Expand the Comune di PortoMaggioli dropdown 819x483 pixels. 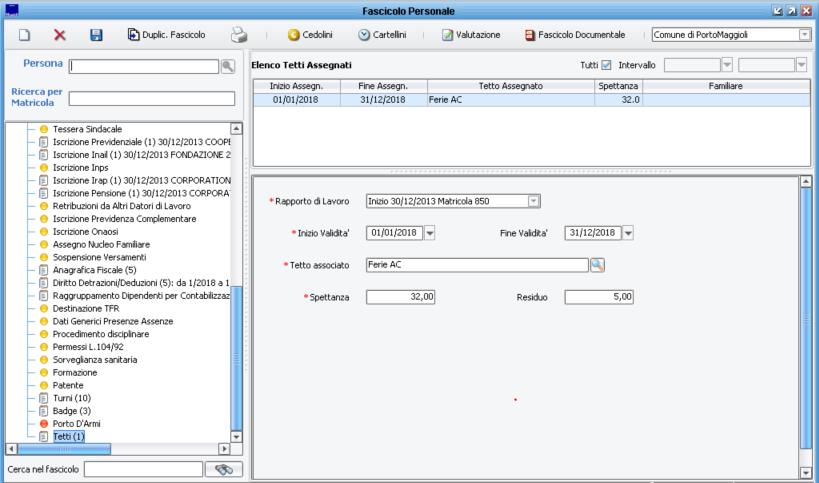805,35
